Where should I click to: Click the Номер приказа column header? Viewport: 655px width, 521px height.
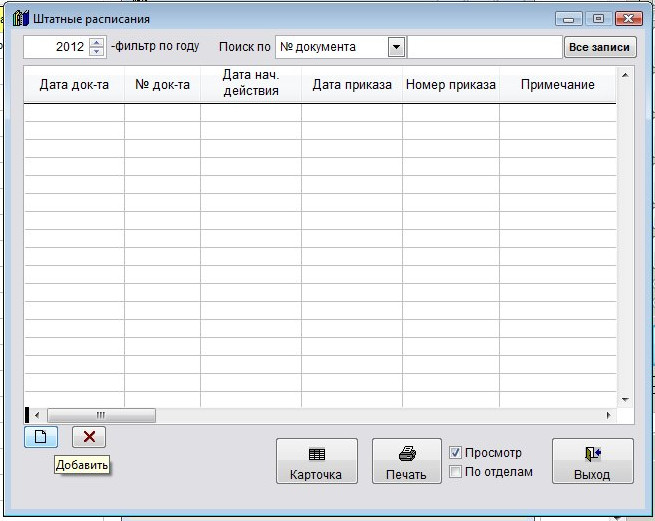[x=451, y=85]
